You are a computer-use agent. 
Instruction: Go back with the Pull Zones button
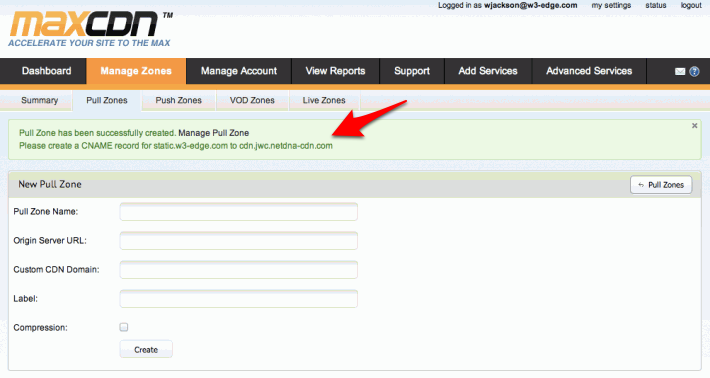click(x=661, y=185)
